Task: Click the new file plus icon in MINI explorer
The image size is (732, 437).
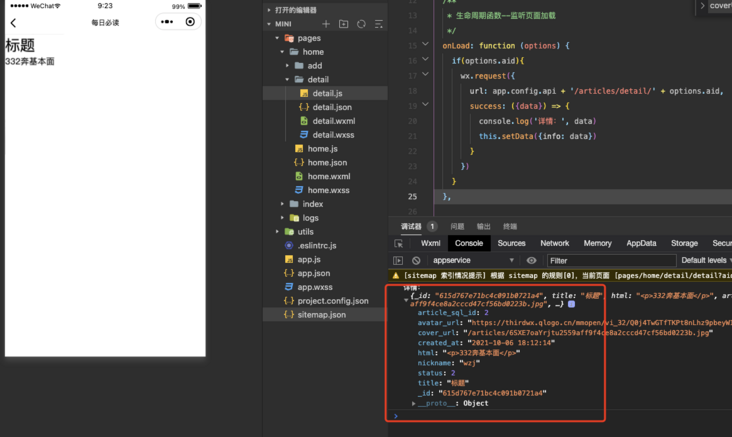Action: coord(326,24)
